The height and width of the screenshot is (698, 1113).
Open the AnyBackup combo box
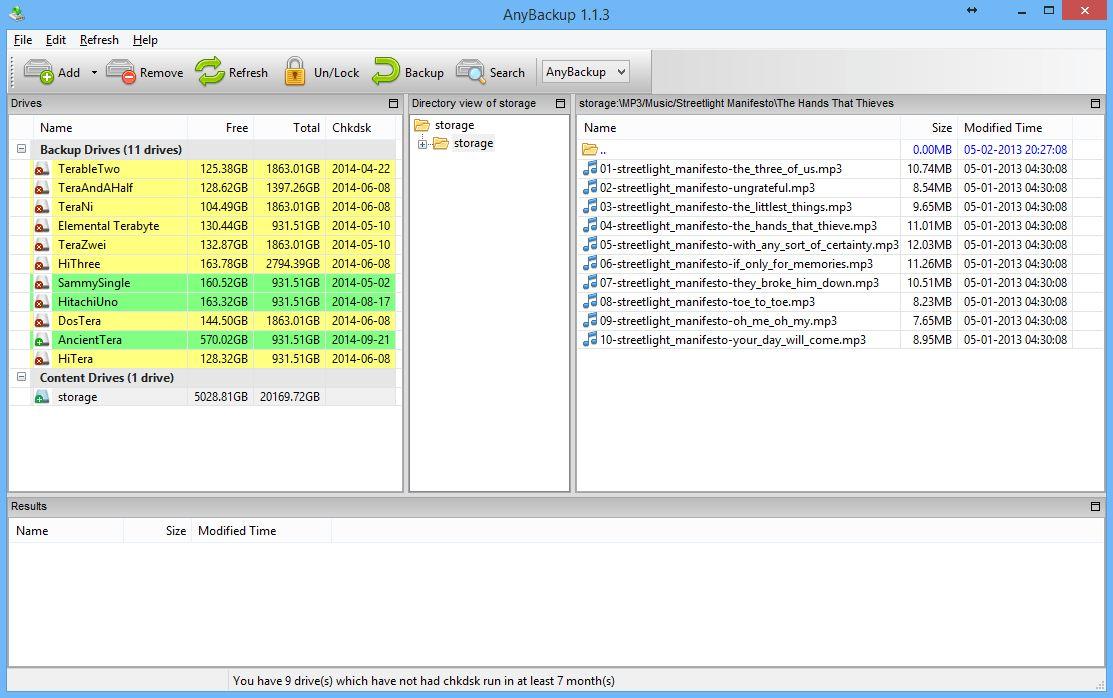point(585,72)
